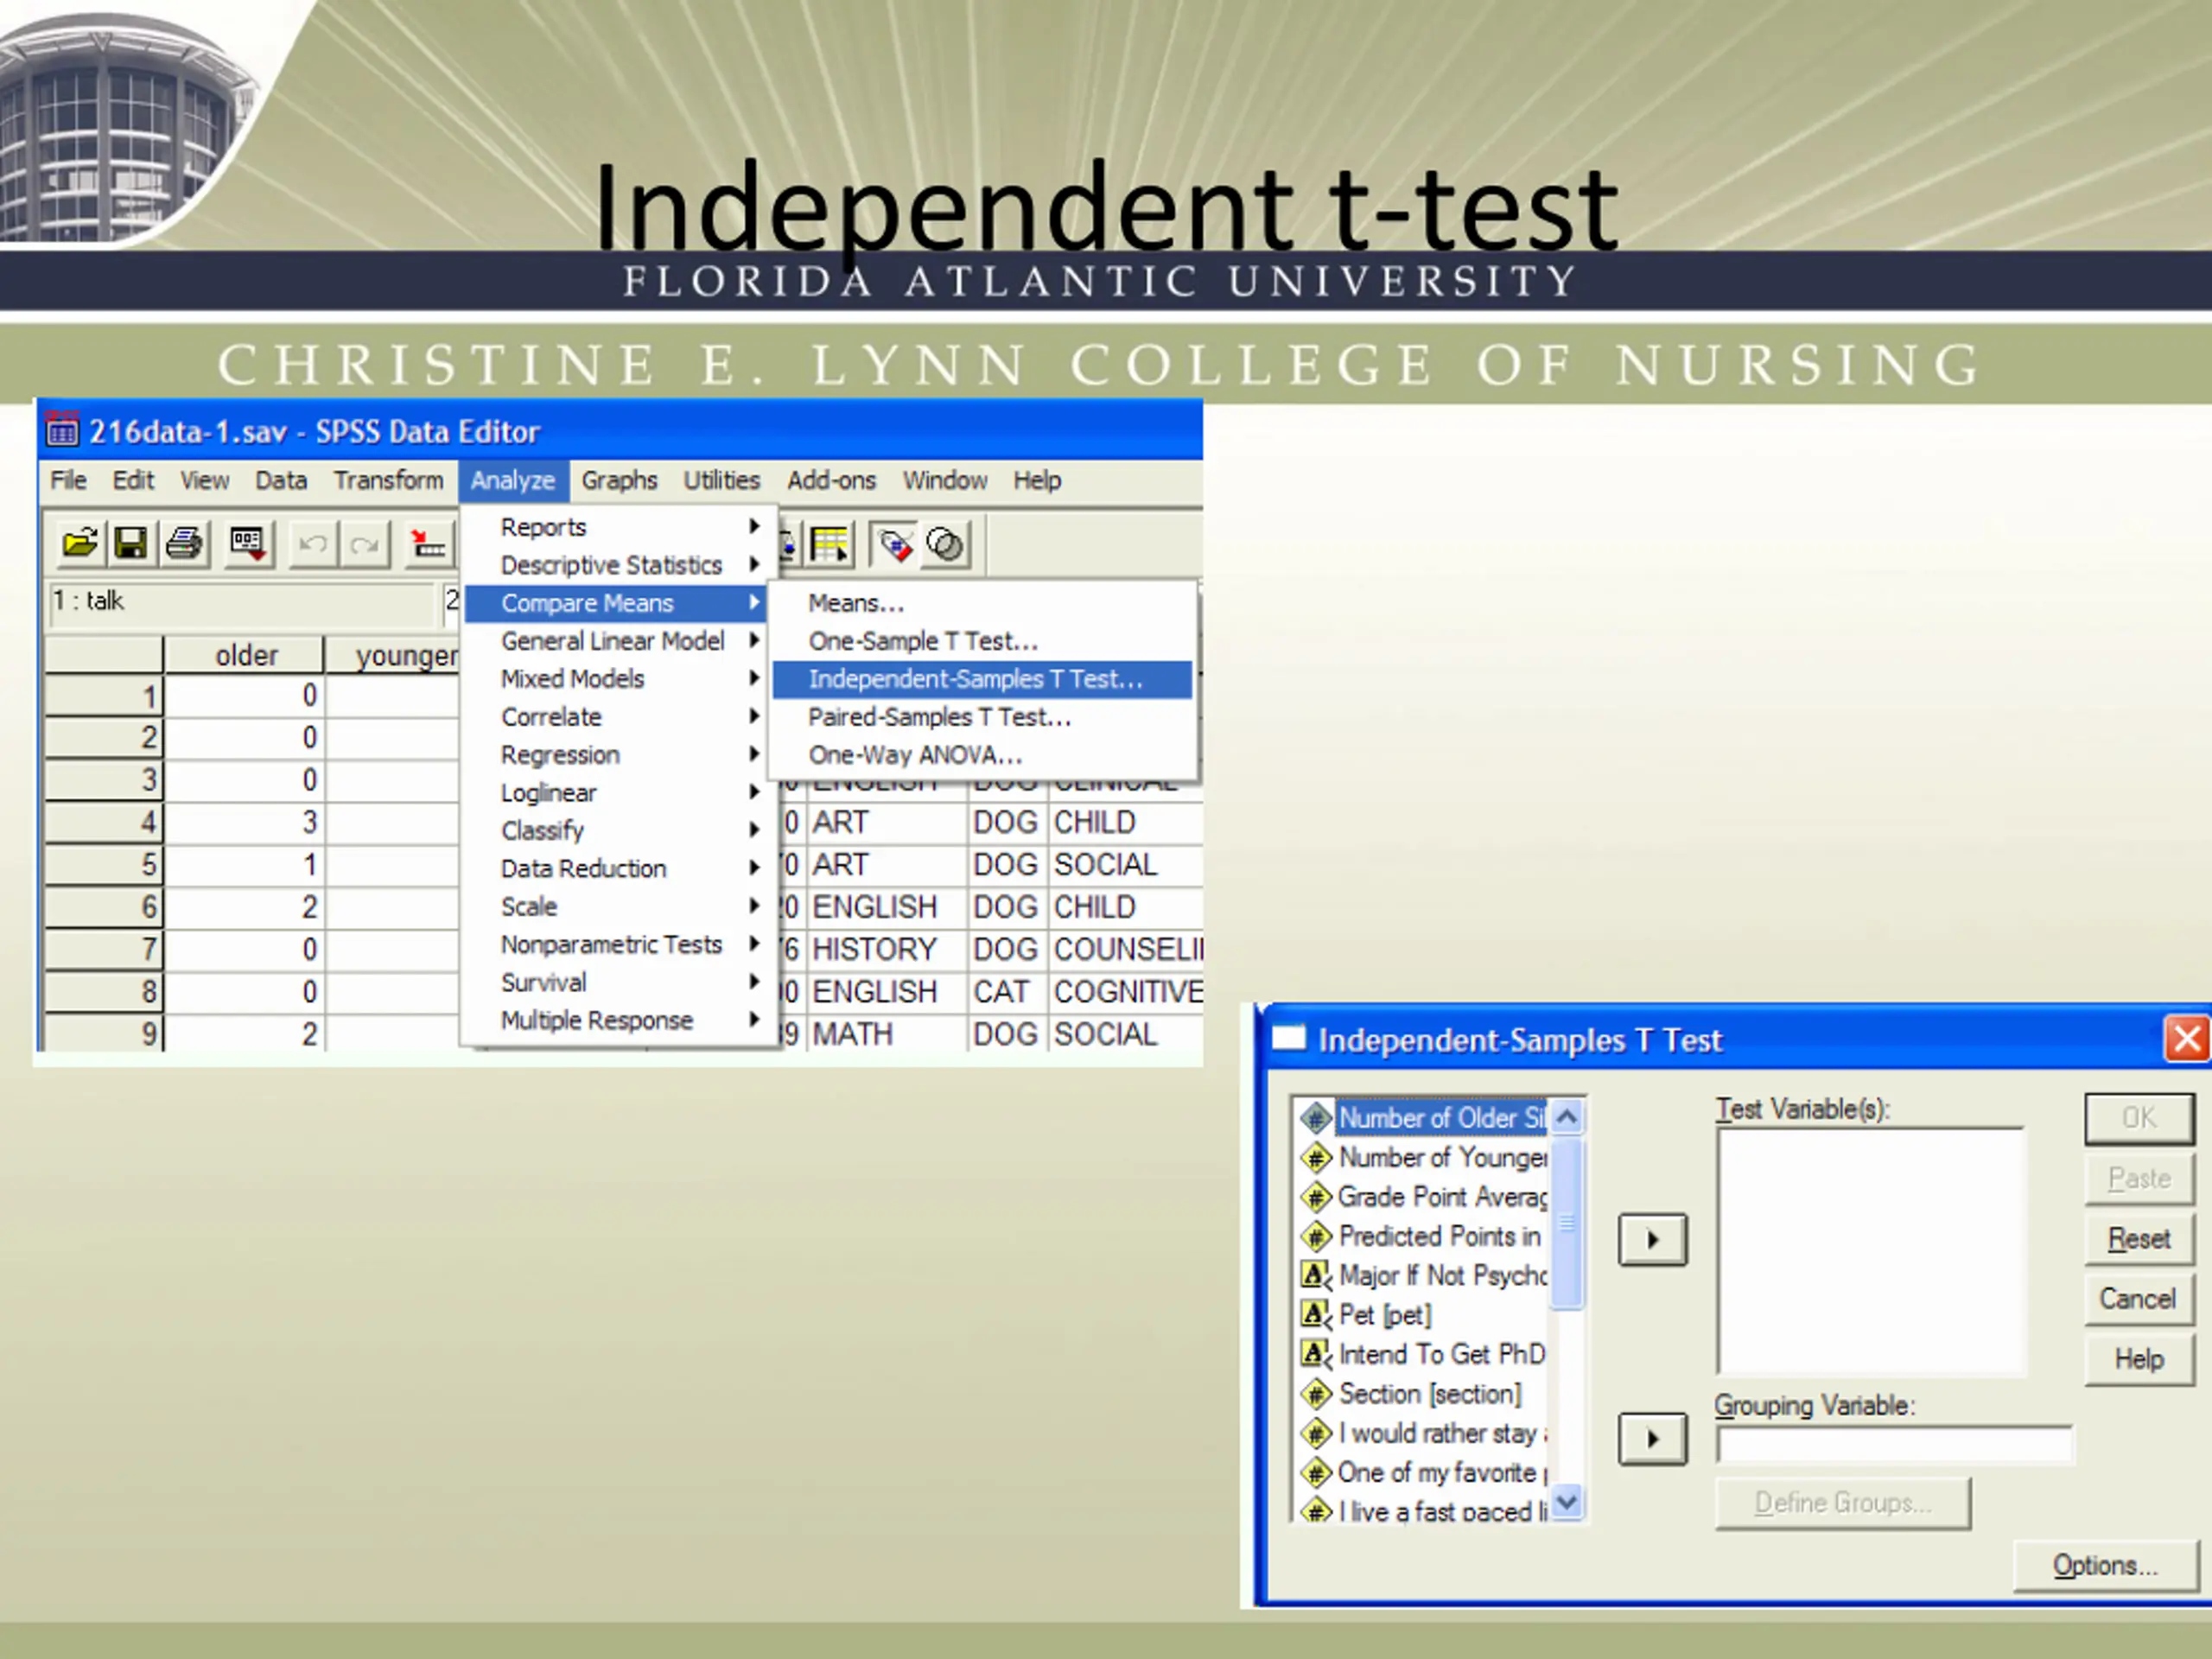2212x1659 pixels.
Task: Expand the Regression submenu
Action: click(x=620, y=755)
